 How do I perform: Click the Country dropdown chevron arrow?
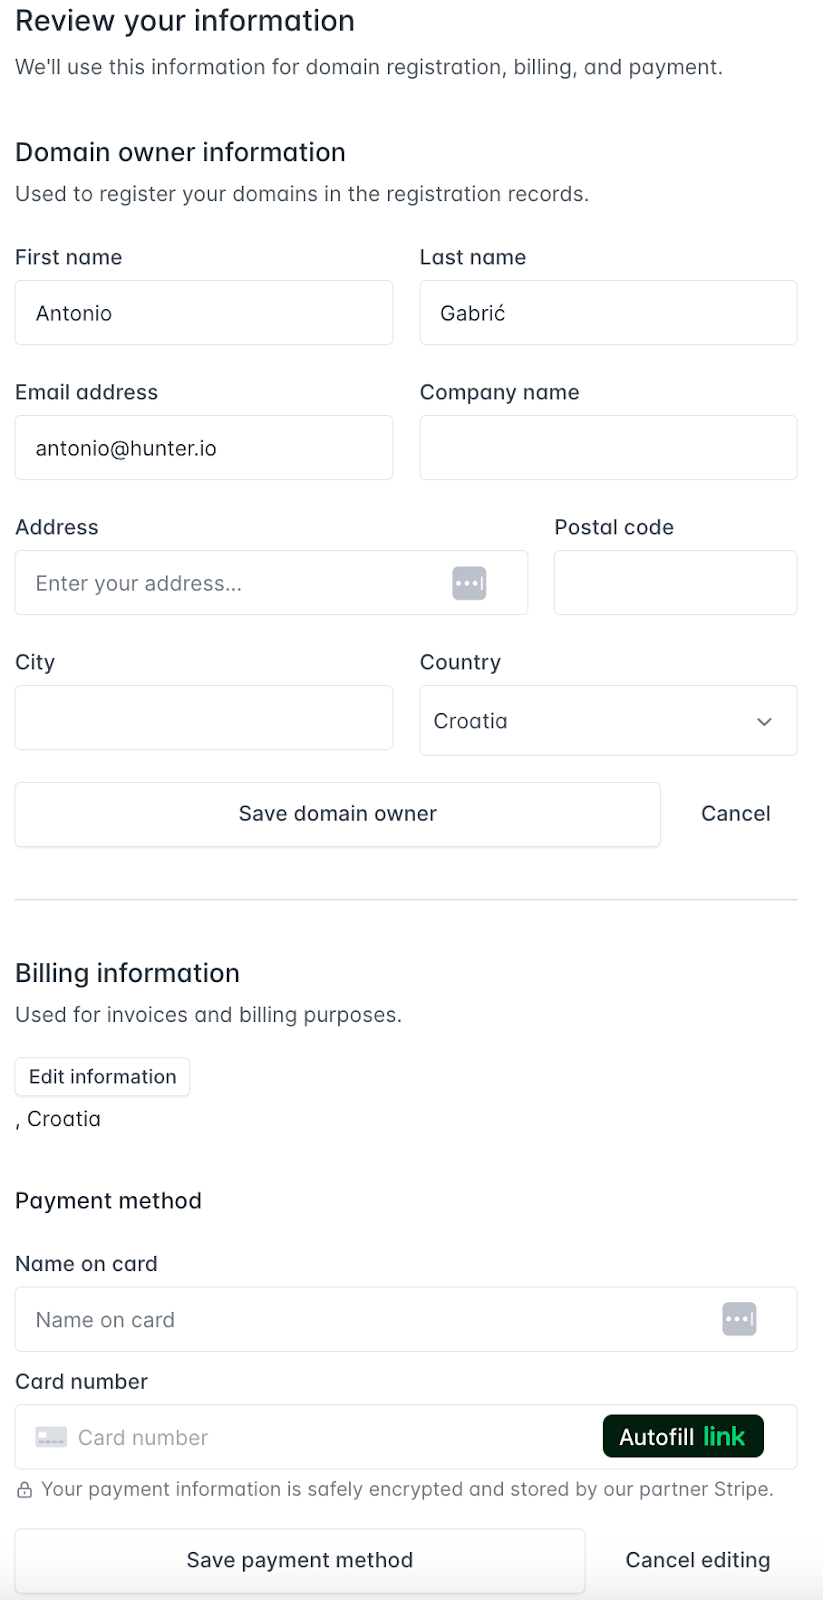[x=764, y=721]
